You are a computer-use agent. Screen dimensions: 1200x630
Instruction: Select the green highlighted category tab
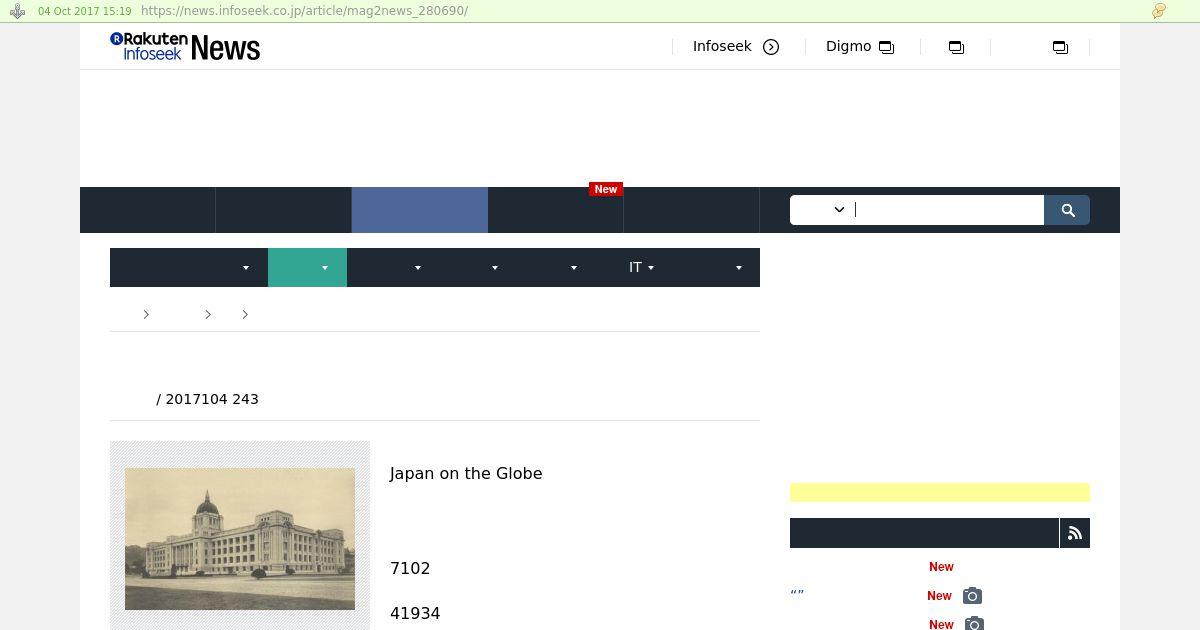pyautogui.click(x=307, y=268)
